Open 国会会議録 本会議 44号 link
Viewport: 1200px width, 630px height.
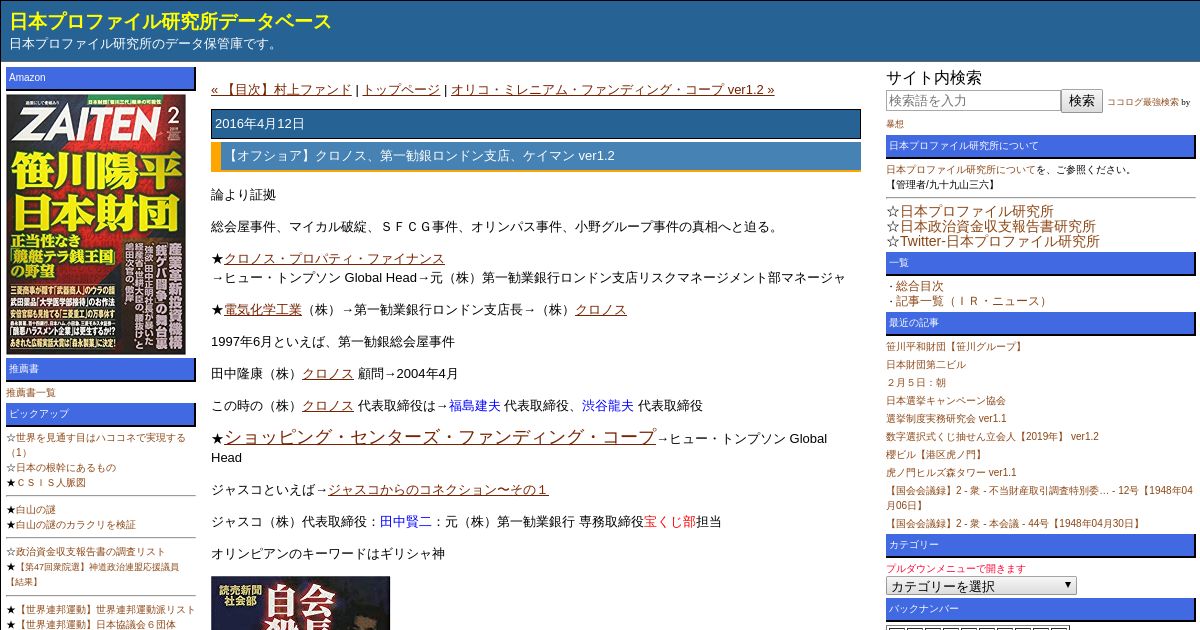coord(1014,523)
